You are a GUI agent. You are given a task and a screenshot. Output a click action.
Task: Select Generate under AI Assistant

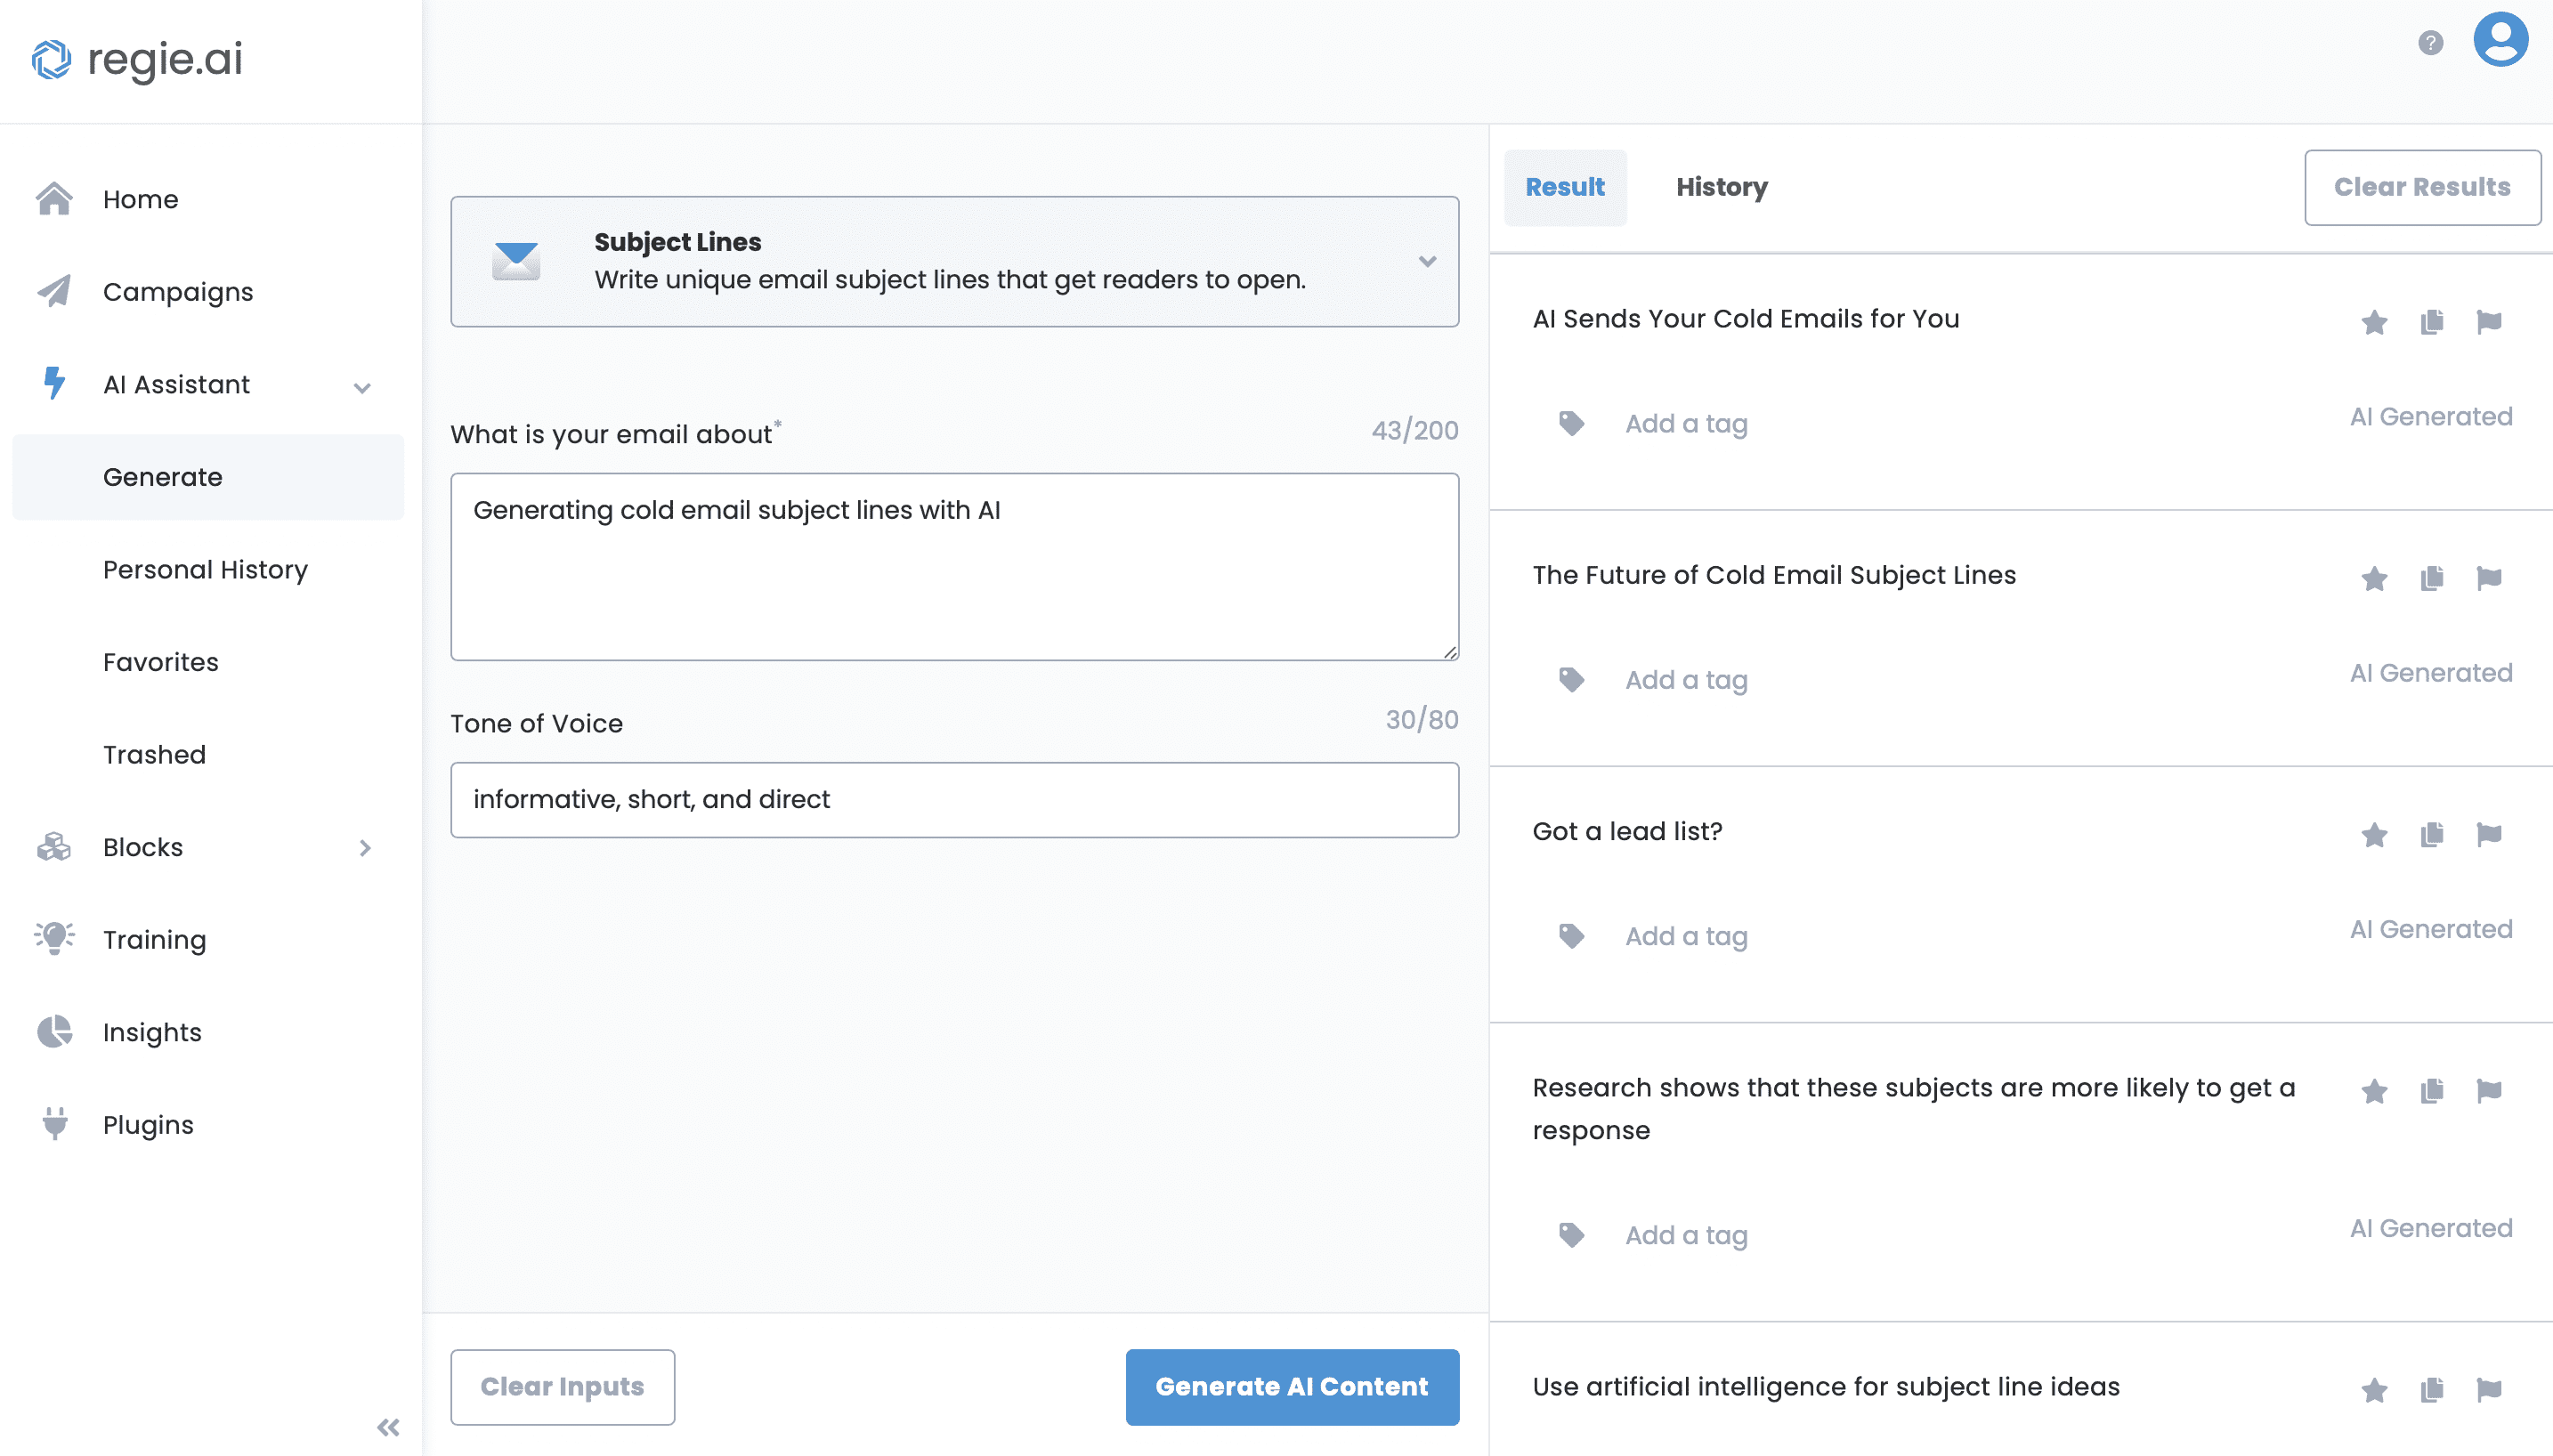(x=163, y=477)
